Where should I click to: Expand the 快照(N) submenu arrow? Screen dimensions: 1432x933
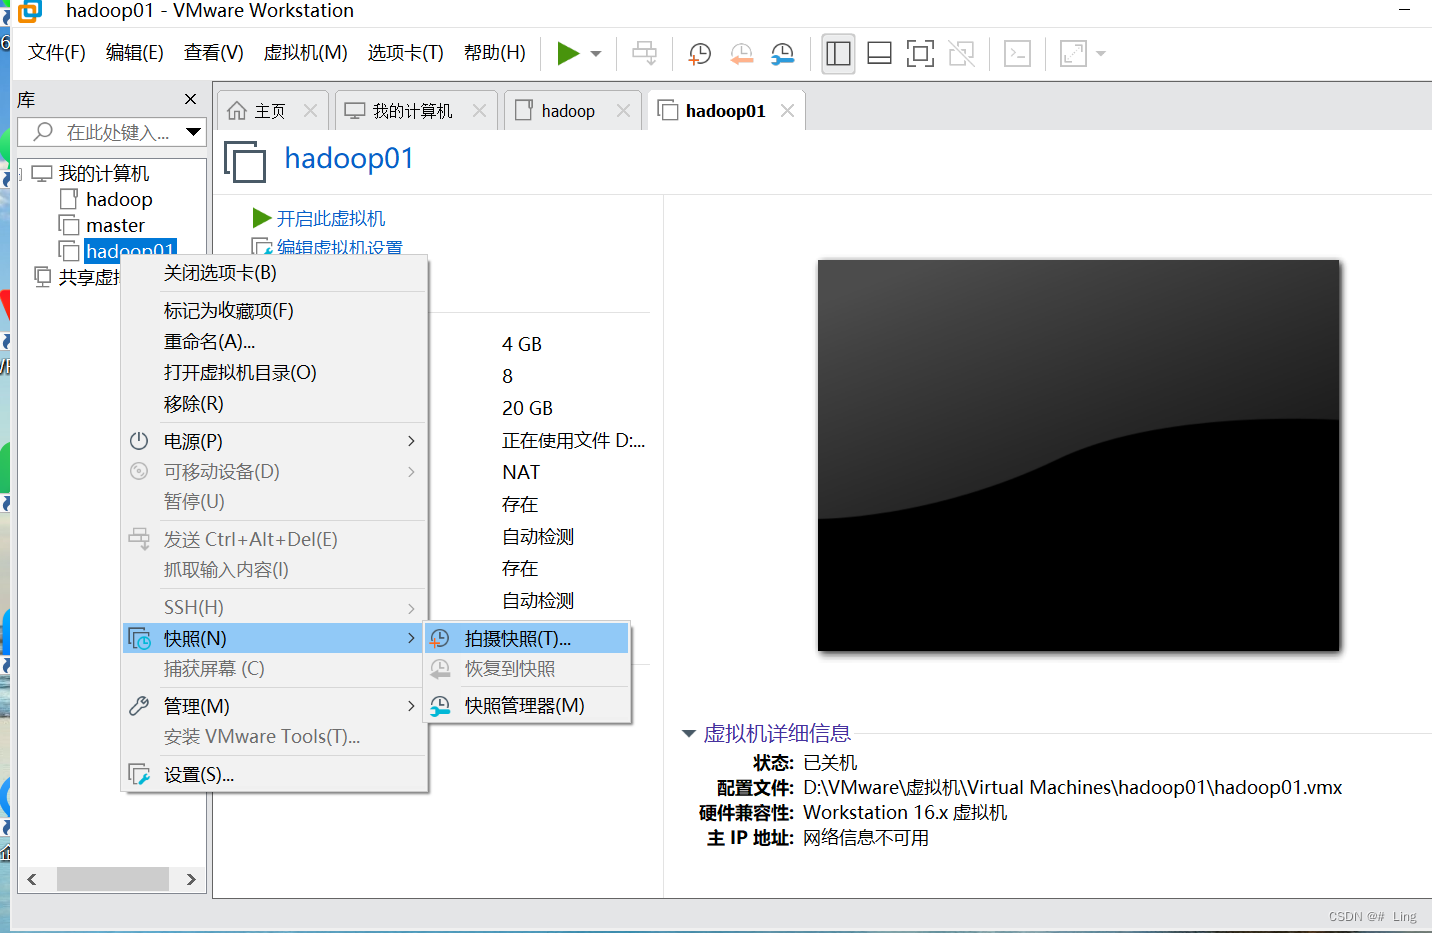tap(411, 638)
